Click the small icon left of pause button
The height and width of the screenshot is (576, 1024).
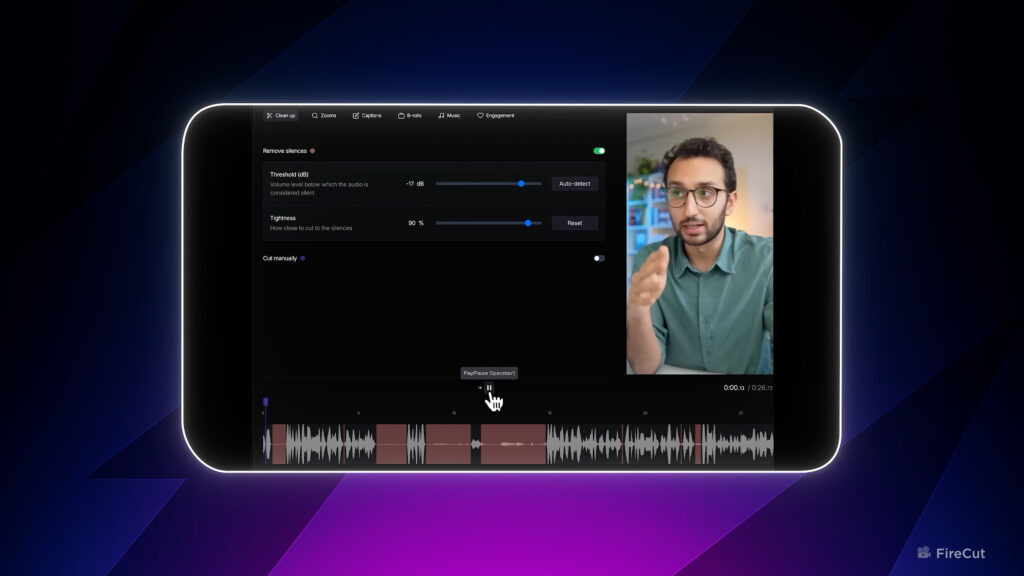tap(479, 388)
